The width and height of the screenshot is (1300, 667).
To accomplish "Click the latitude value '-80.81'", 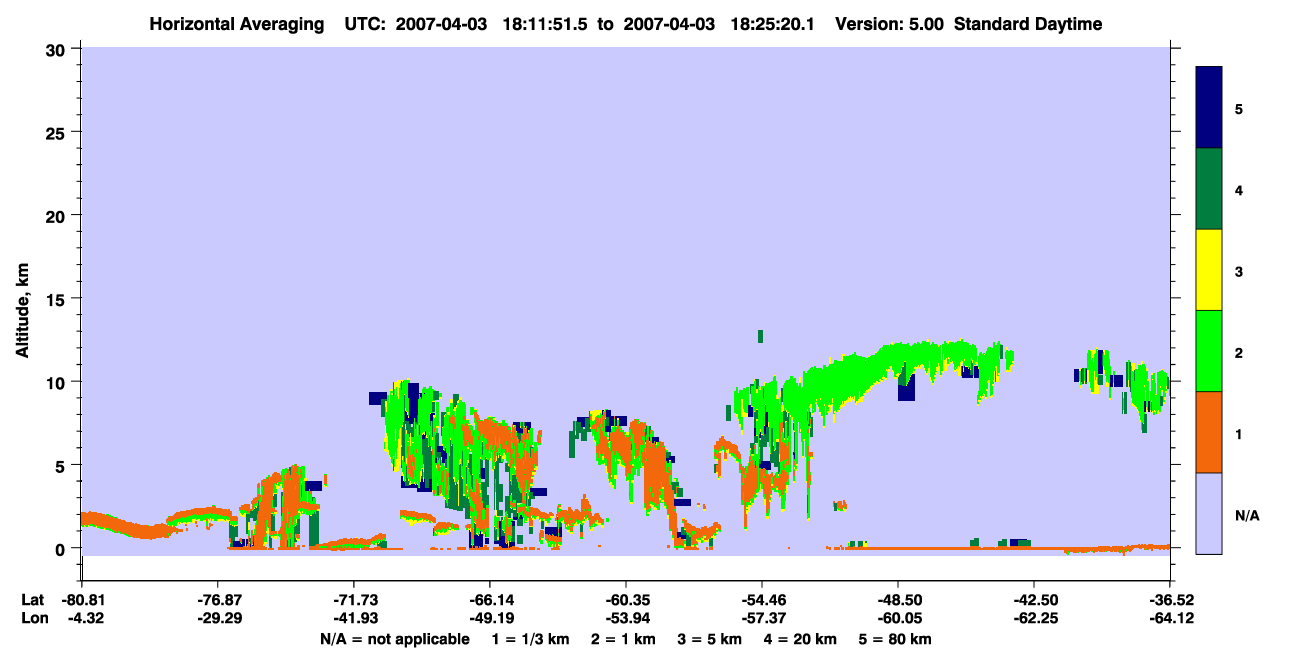I will pos(81,599).
